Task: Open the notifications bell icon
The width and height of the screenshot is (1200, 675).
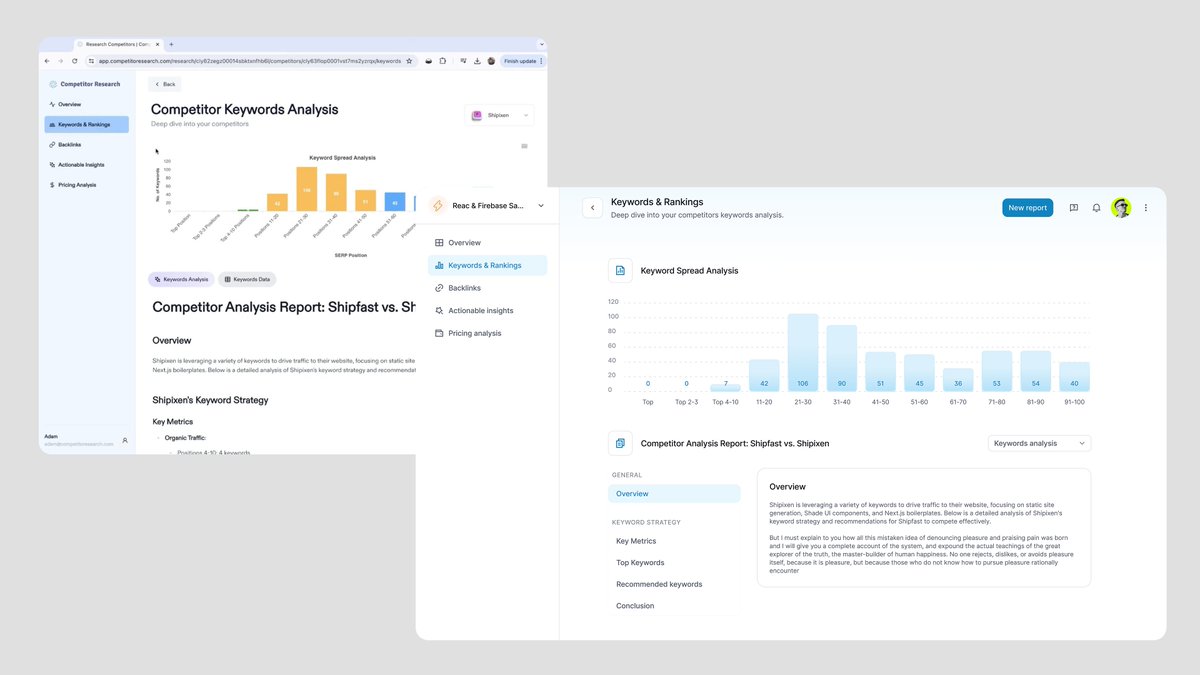Action: [x=1096, y=208]
